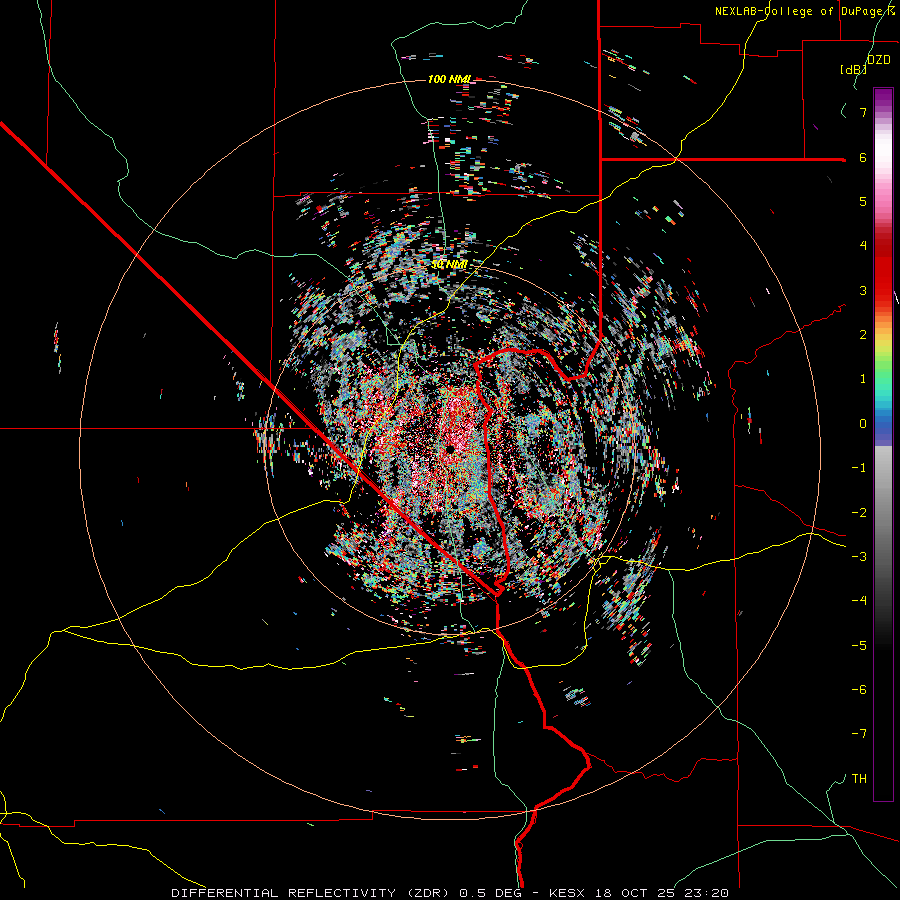Viewport: 900px width, 900px height.
Task: Click the -5 value on the dB scale
Action: (x=859, y=645)
